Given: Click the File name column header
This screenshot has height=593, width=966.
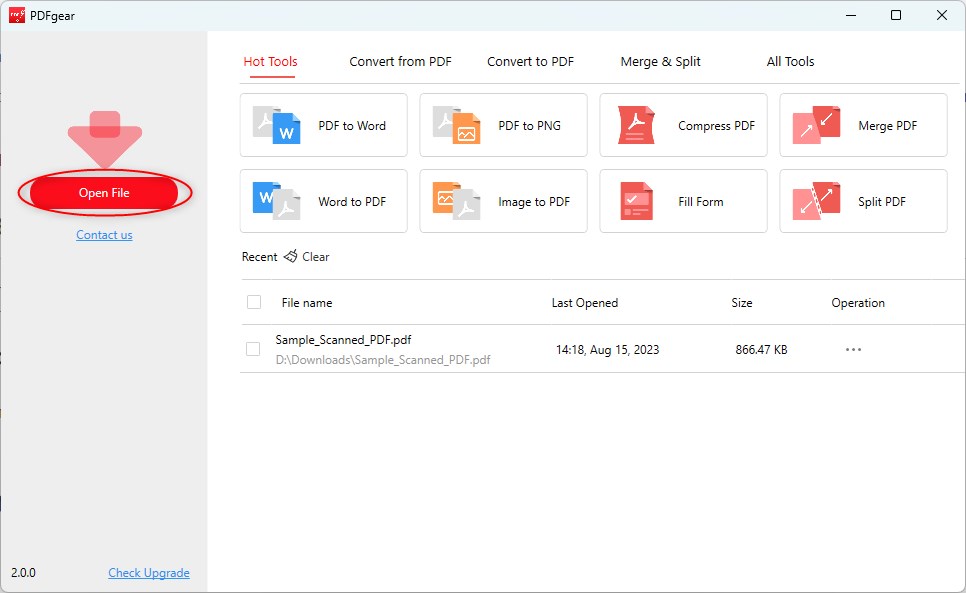Looking at the screenshot, I should click(x=307, y=302).
